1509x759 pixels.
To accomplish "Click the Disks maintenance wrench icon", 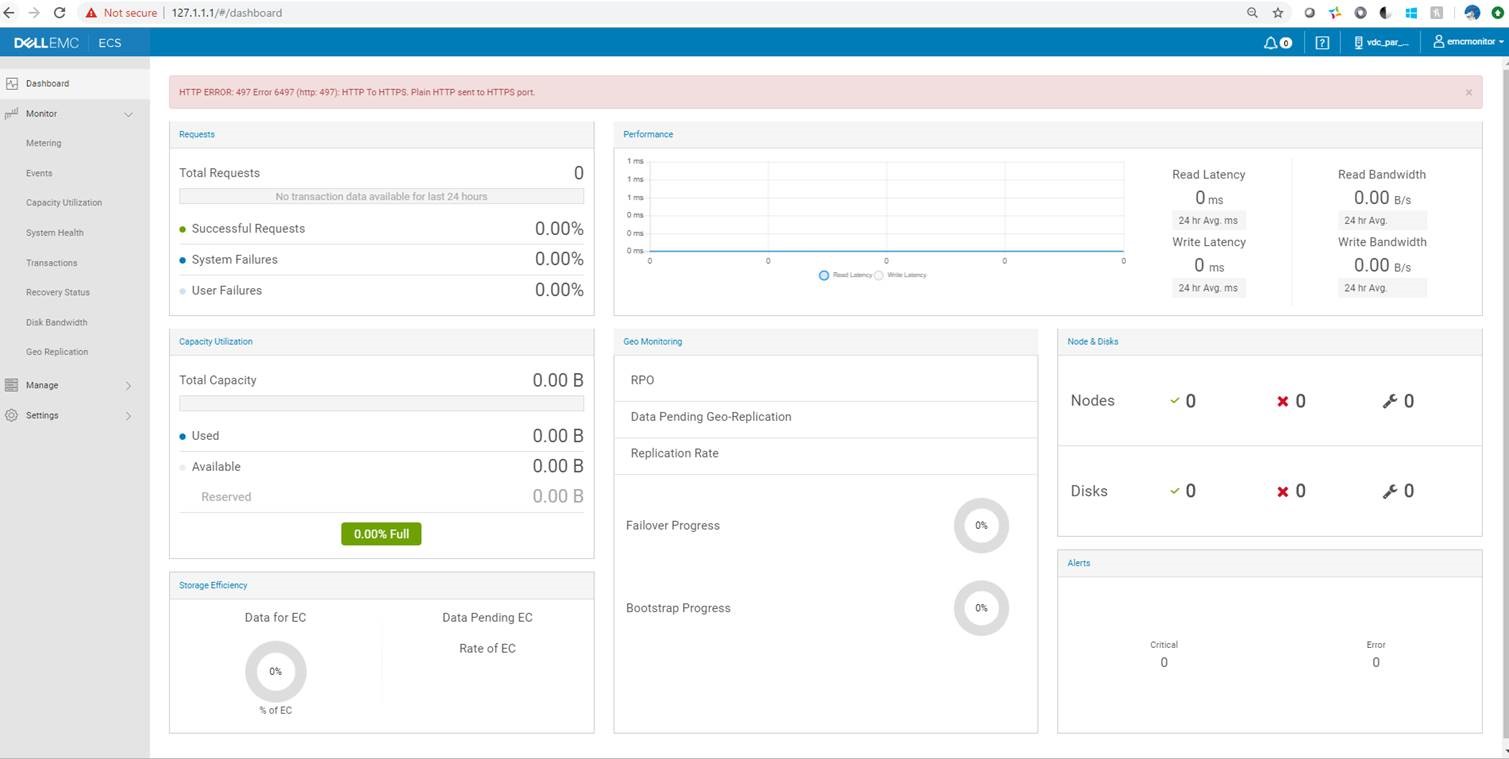I will [1389, 491].
